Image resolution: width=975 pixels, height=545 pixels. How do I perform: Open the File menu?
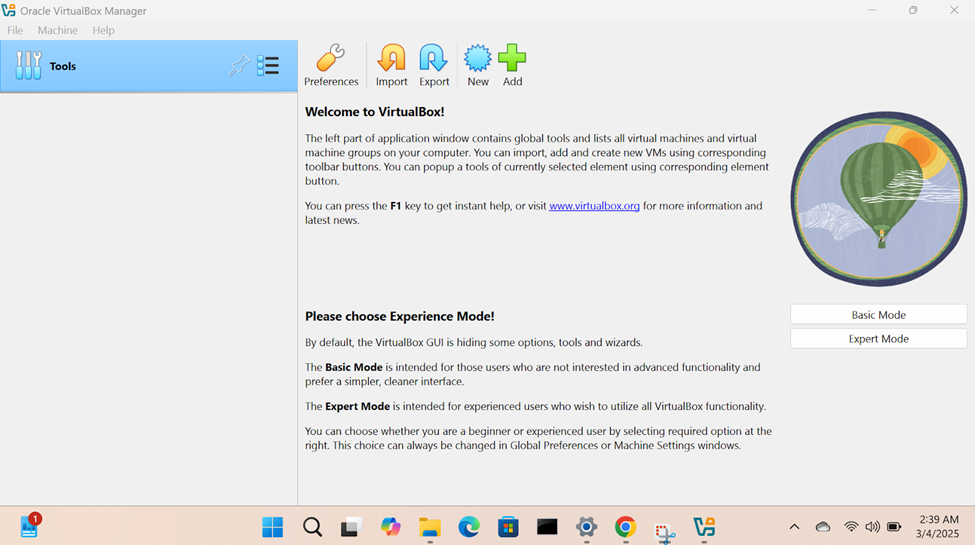[15, 30]
